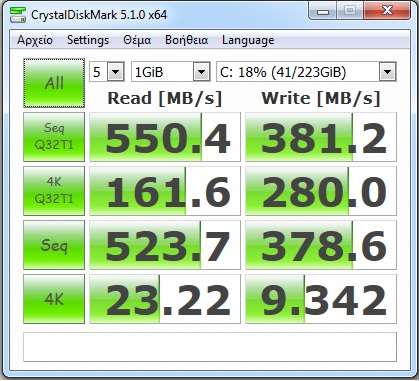
Task: Open the Αρχείο menu
Action: 35,40
